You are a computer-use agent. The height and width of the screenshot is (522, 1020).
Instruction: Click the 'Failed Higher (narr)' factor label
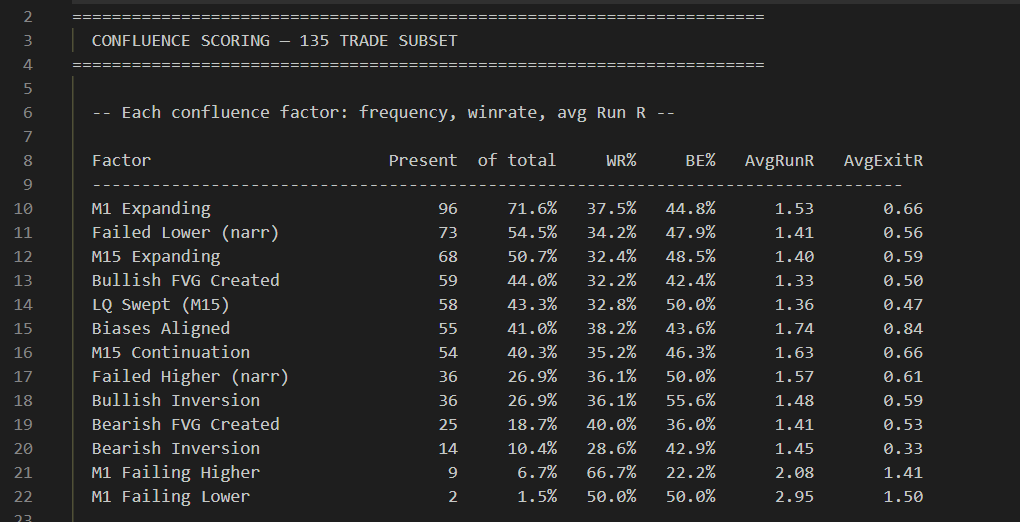[x=191, y=377]
